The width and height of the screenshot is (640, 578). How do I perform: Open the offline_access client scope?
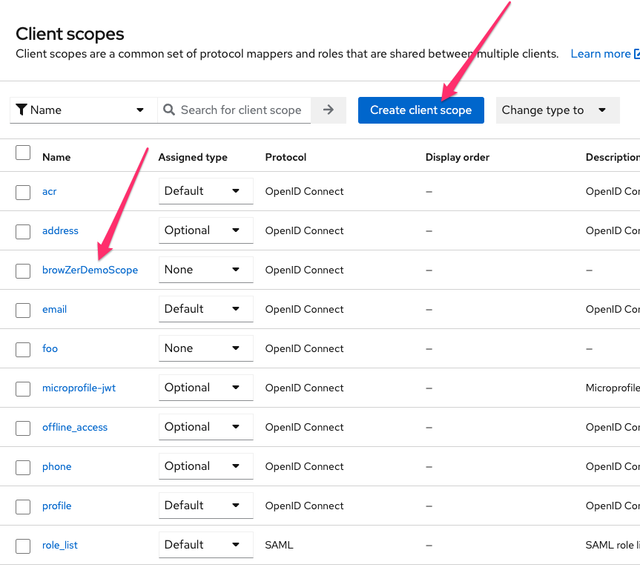click(x=75, y=427)
